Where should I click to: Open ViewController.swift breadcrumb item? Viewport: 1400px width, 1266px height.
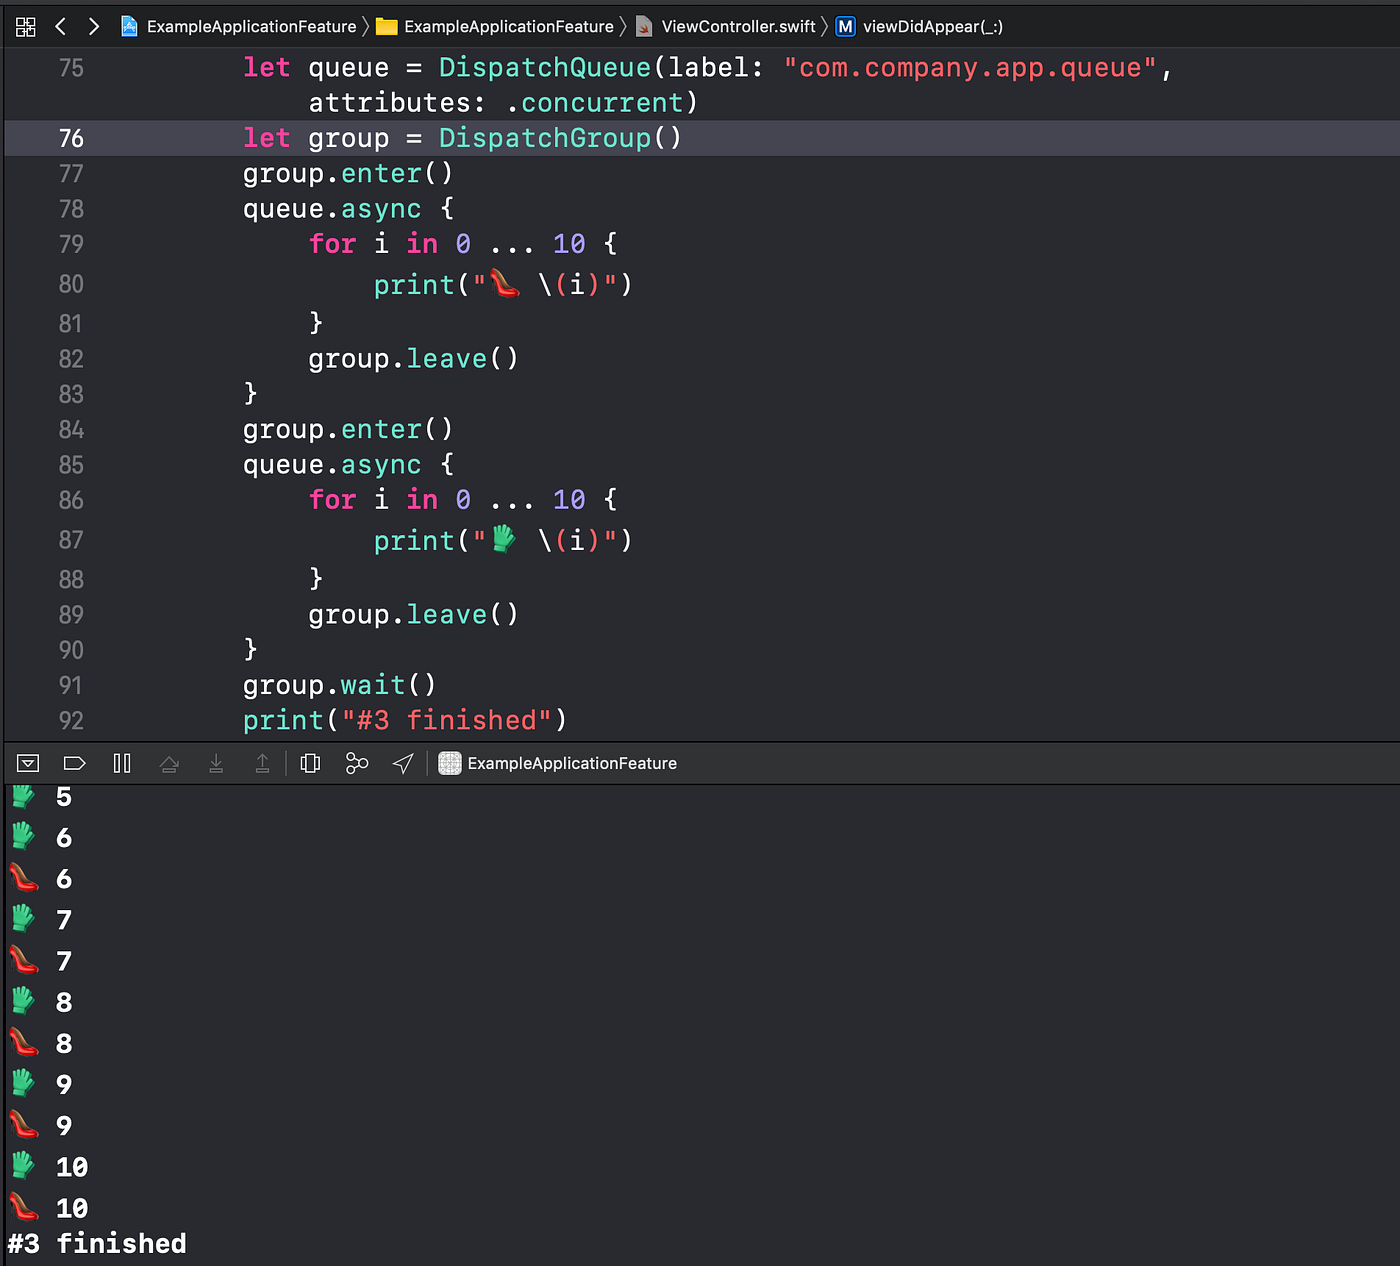click(x=738, y=27)
